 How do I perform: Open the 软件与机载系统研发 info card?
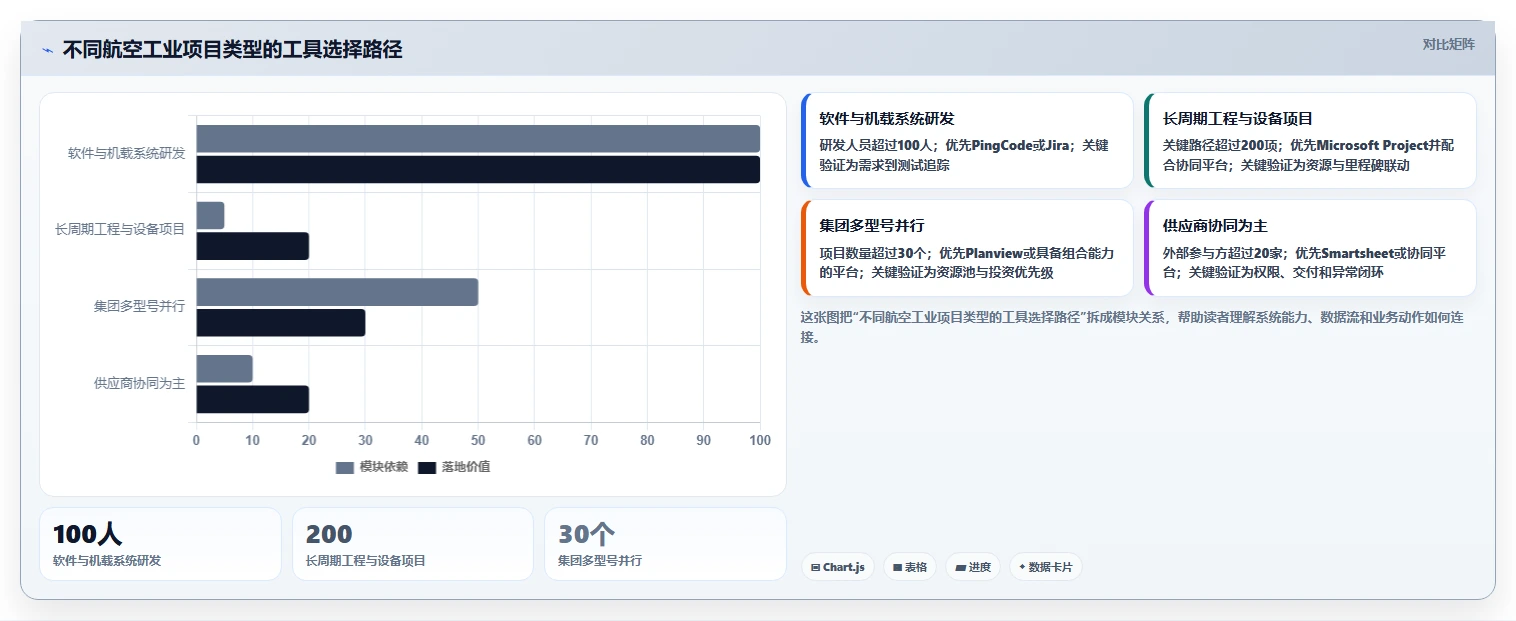967,141
